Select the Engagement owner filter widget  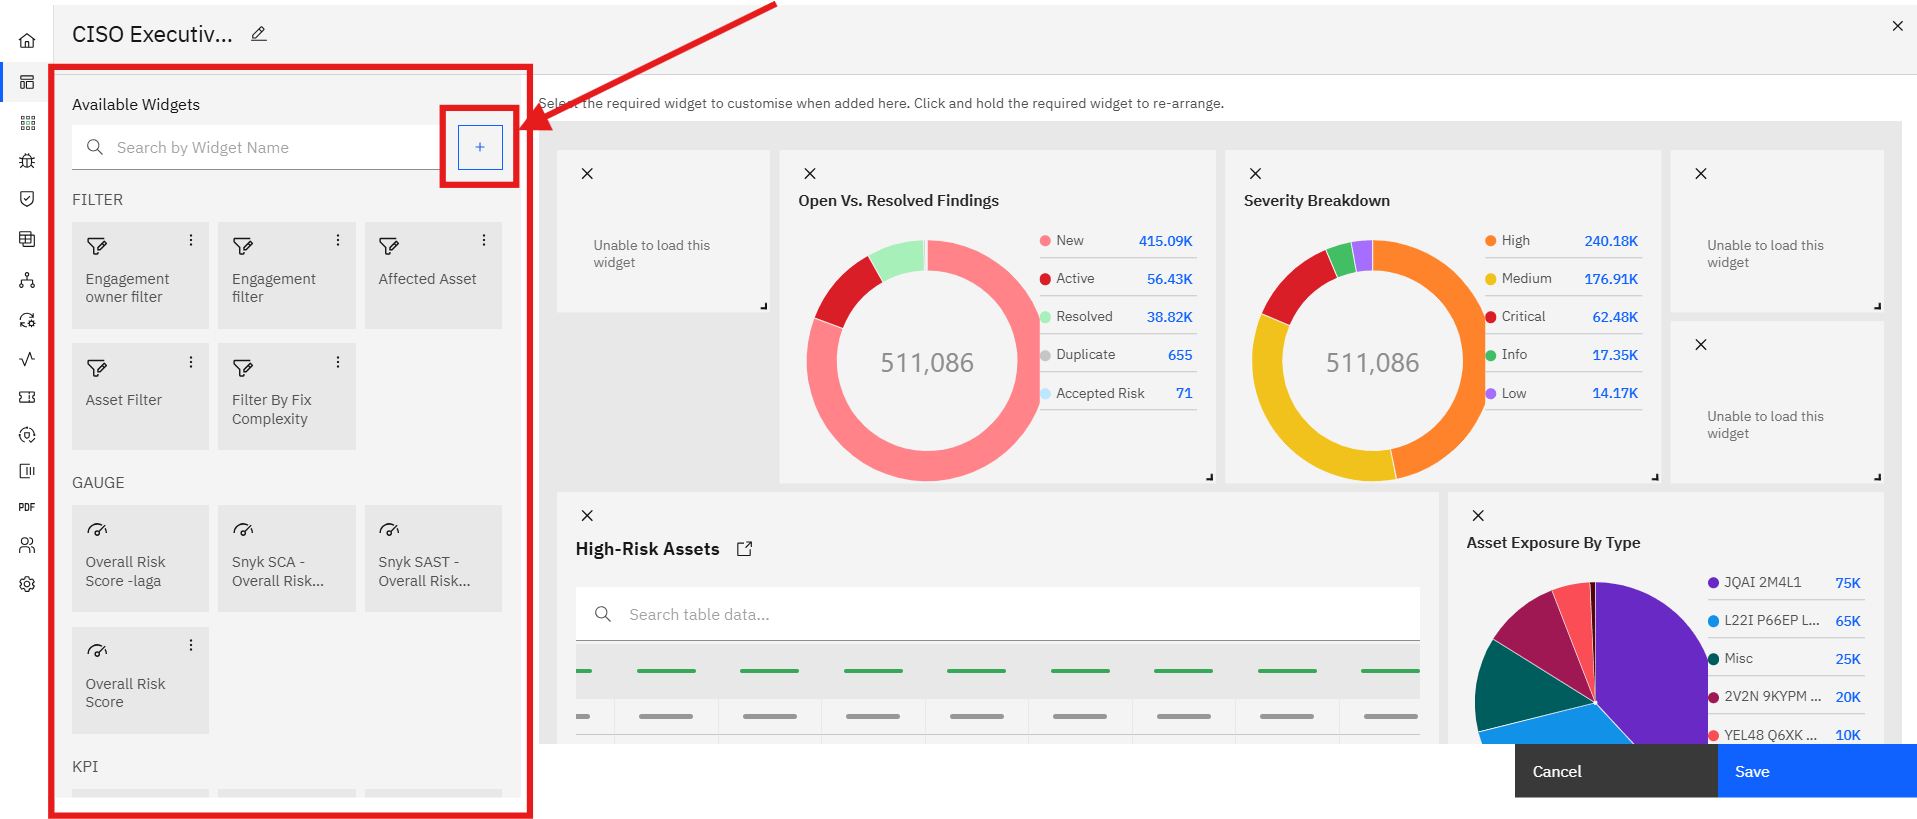click(141, 275)
